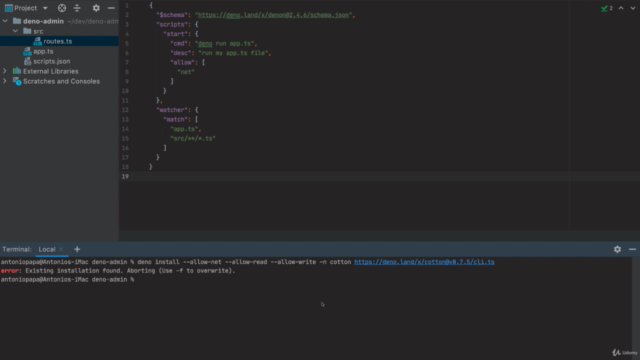The width and height of the screenshot is (640, 360).
Task: Select the Local terminal tab
Action: [47, 249]
